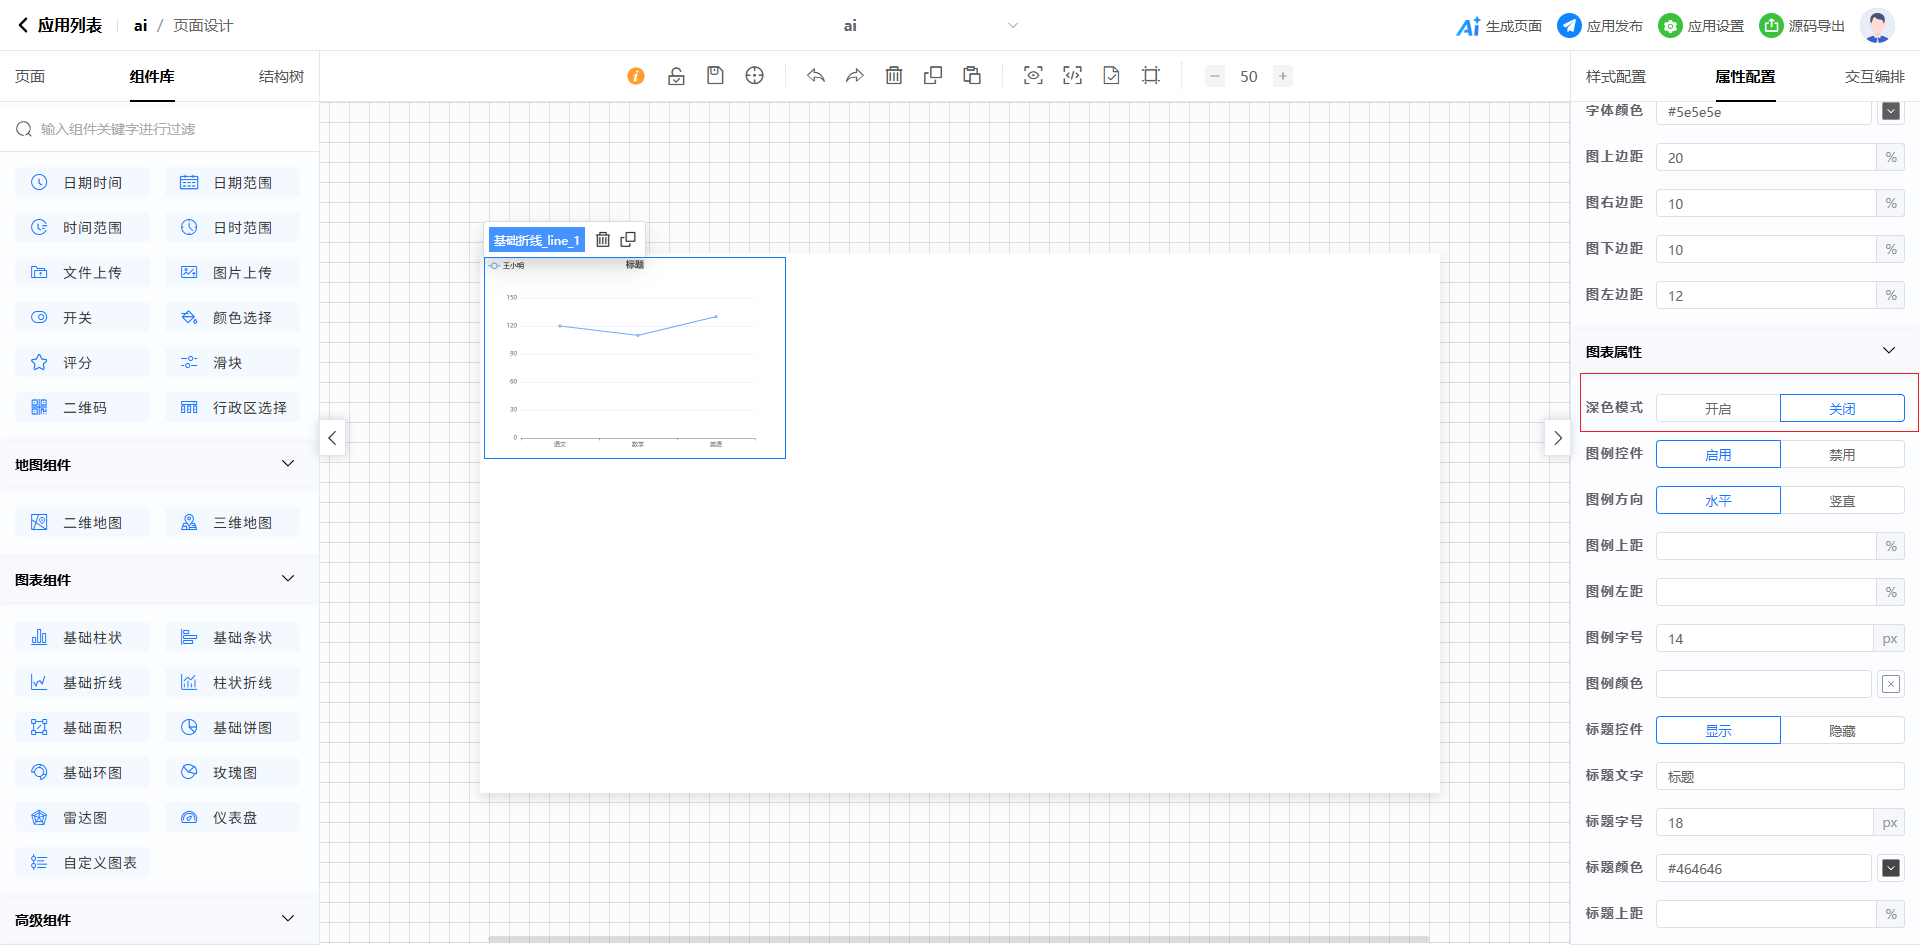Click the orange info icon
This screenshot has height=945, width=1920.
(636, 76)
